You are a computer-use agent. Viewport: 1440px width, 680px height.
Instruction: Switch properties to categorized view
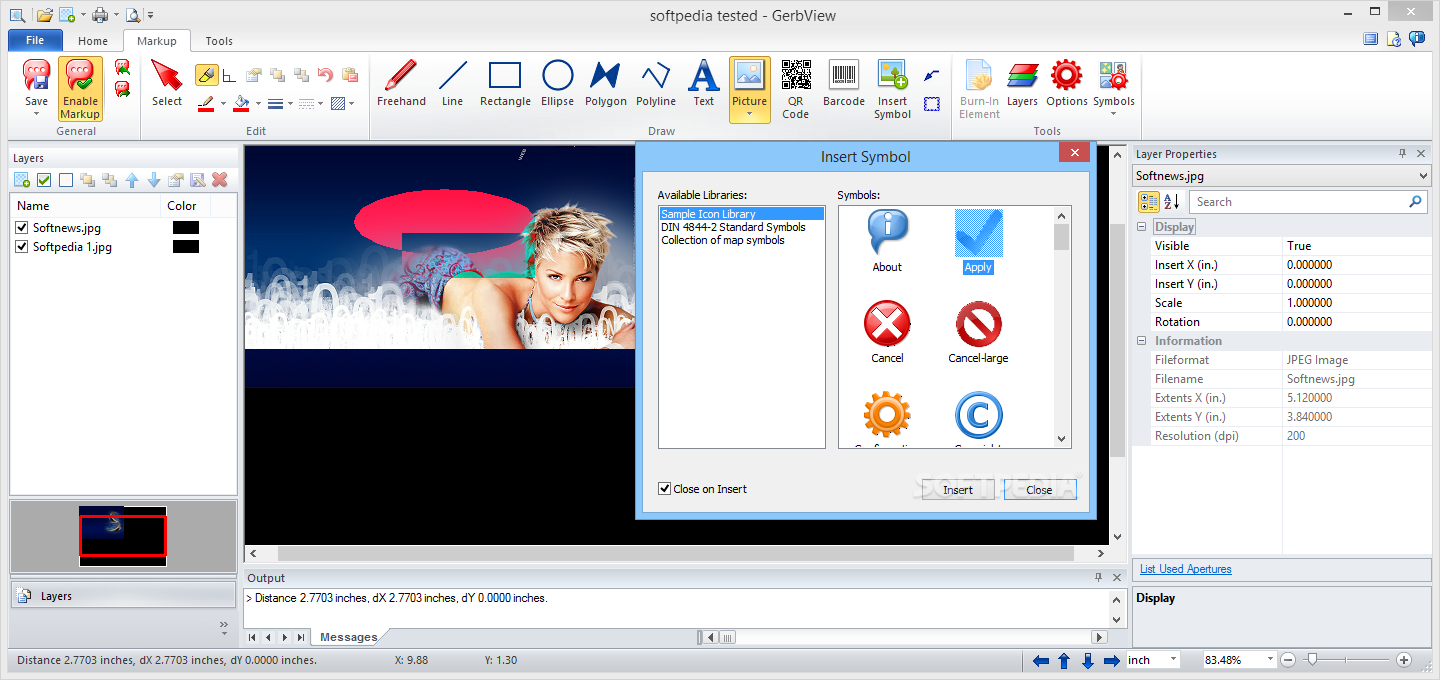click(1149, 202)
